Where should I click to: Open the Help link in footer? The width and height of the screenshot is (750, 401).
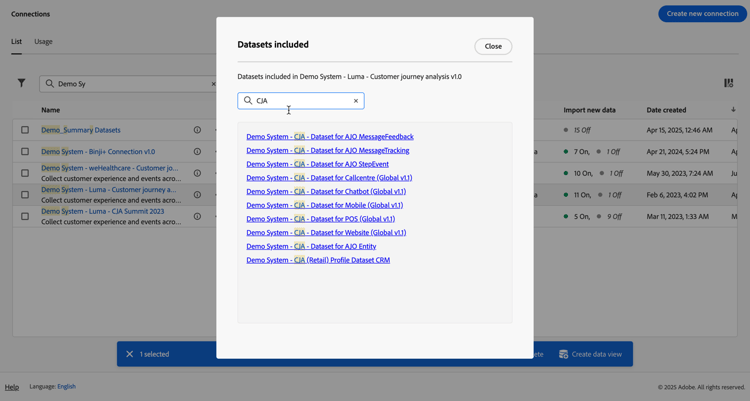12,387
